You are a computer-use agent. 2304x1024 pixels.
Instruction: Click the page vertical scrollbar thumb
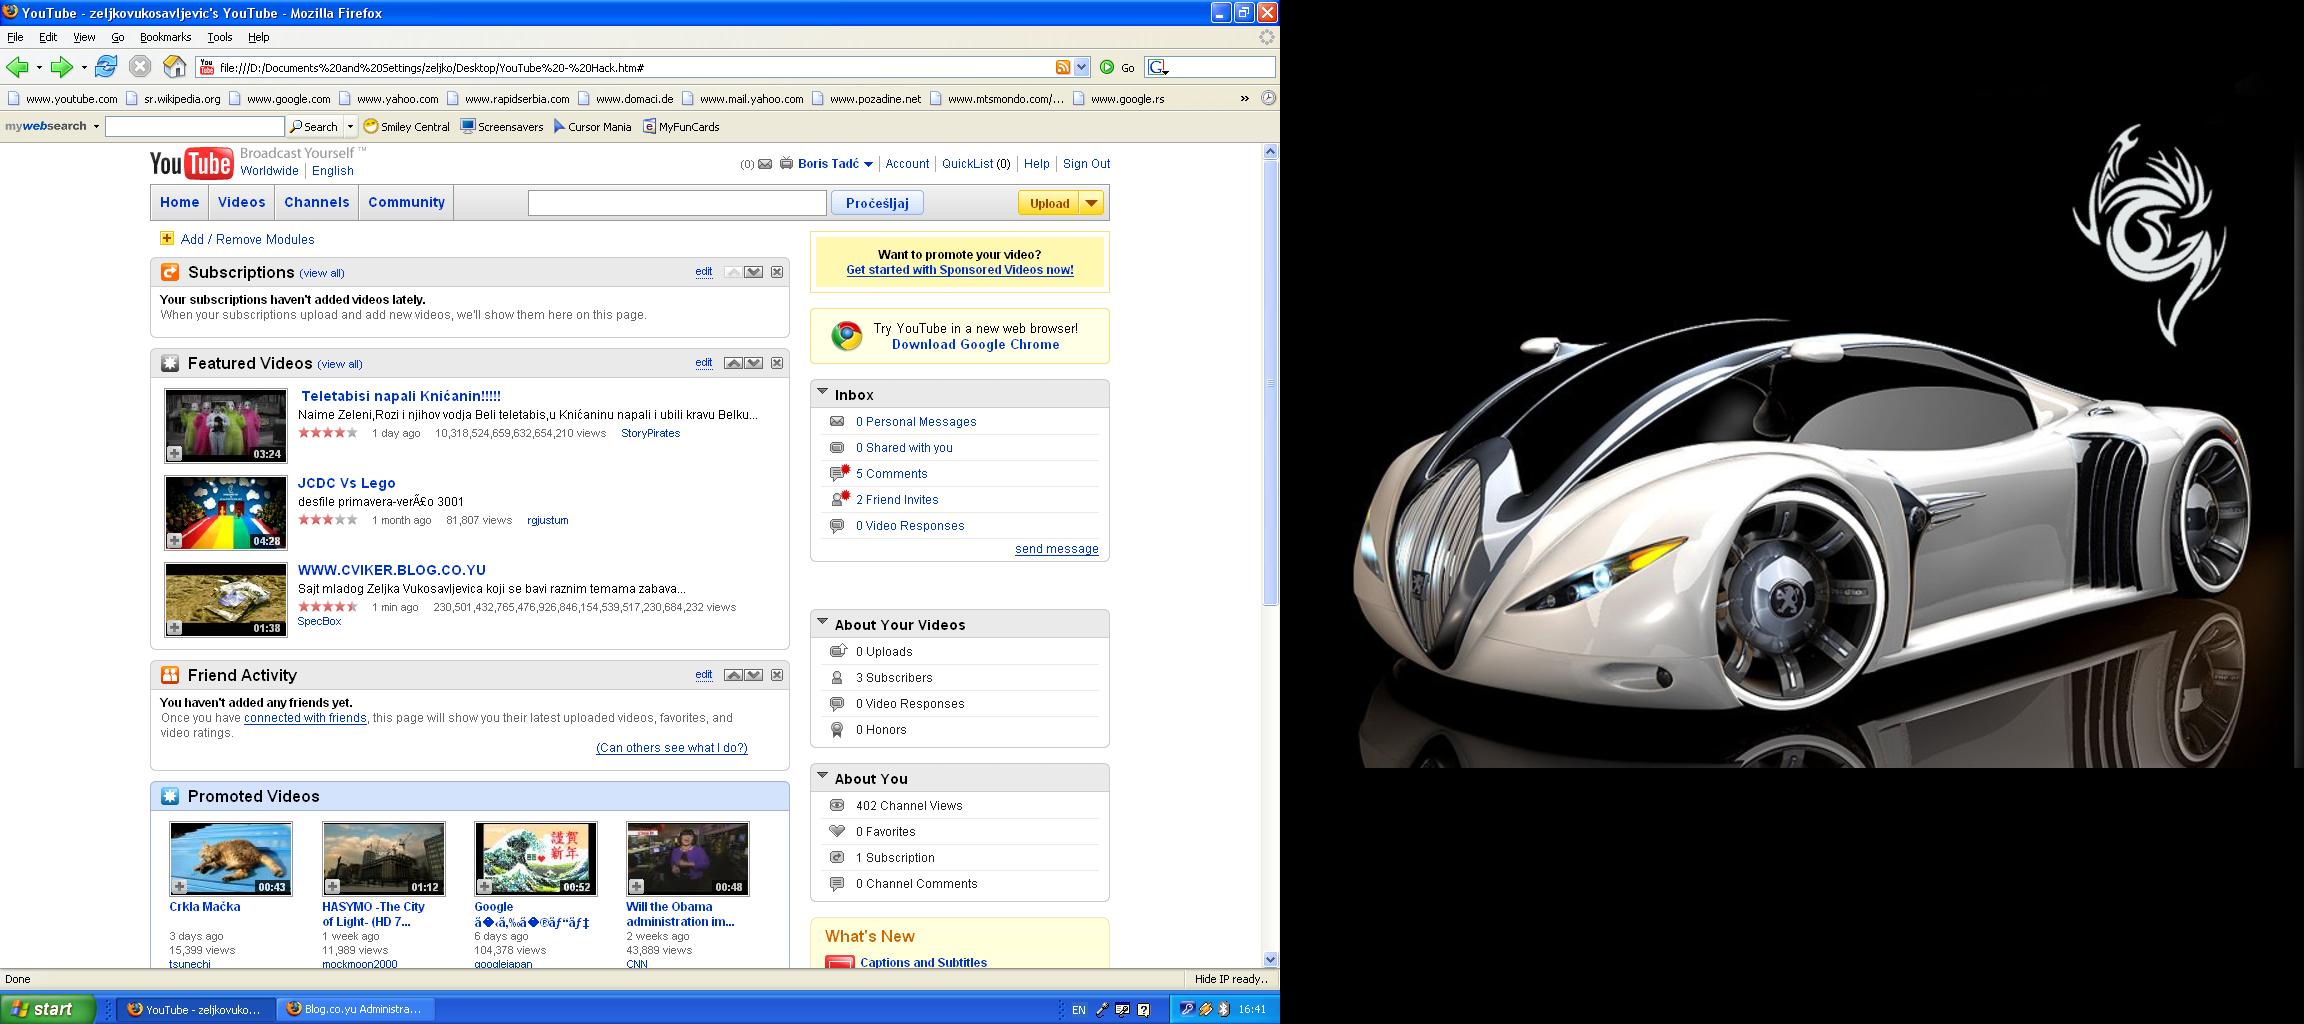click(1270, 383)
